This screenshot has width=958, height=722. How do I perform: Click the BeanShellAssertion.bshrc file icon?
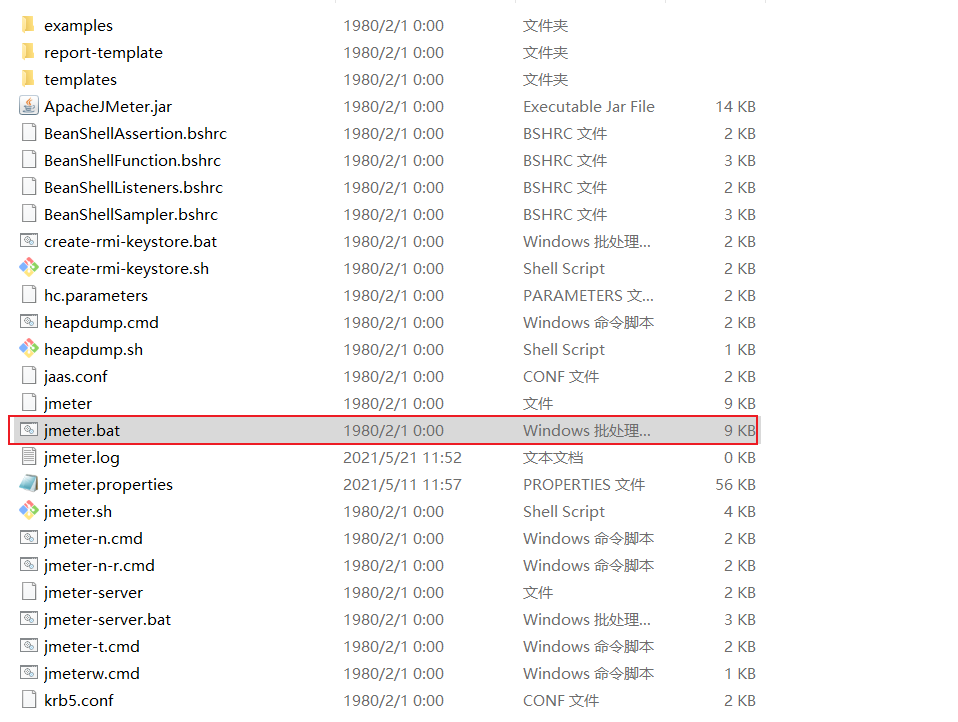(x=29, y=133)
